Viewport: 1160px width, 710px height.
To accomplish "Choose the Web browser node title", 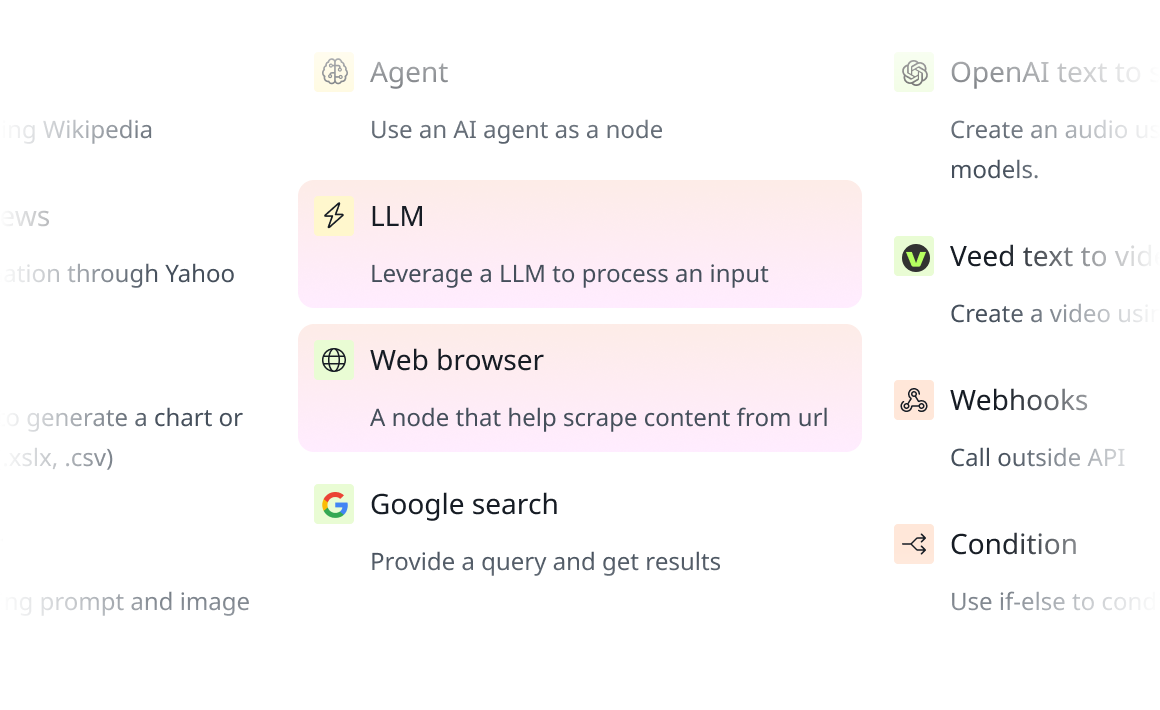I will [x=456, y=360].
